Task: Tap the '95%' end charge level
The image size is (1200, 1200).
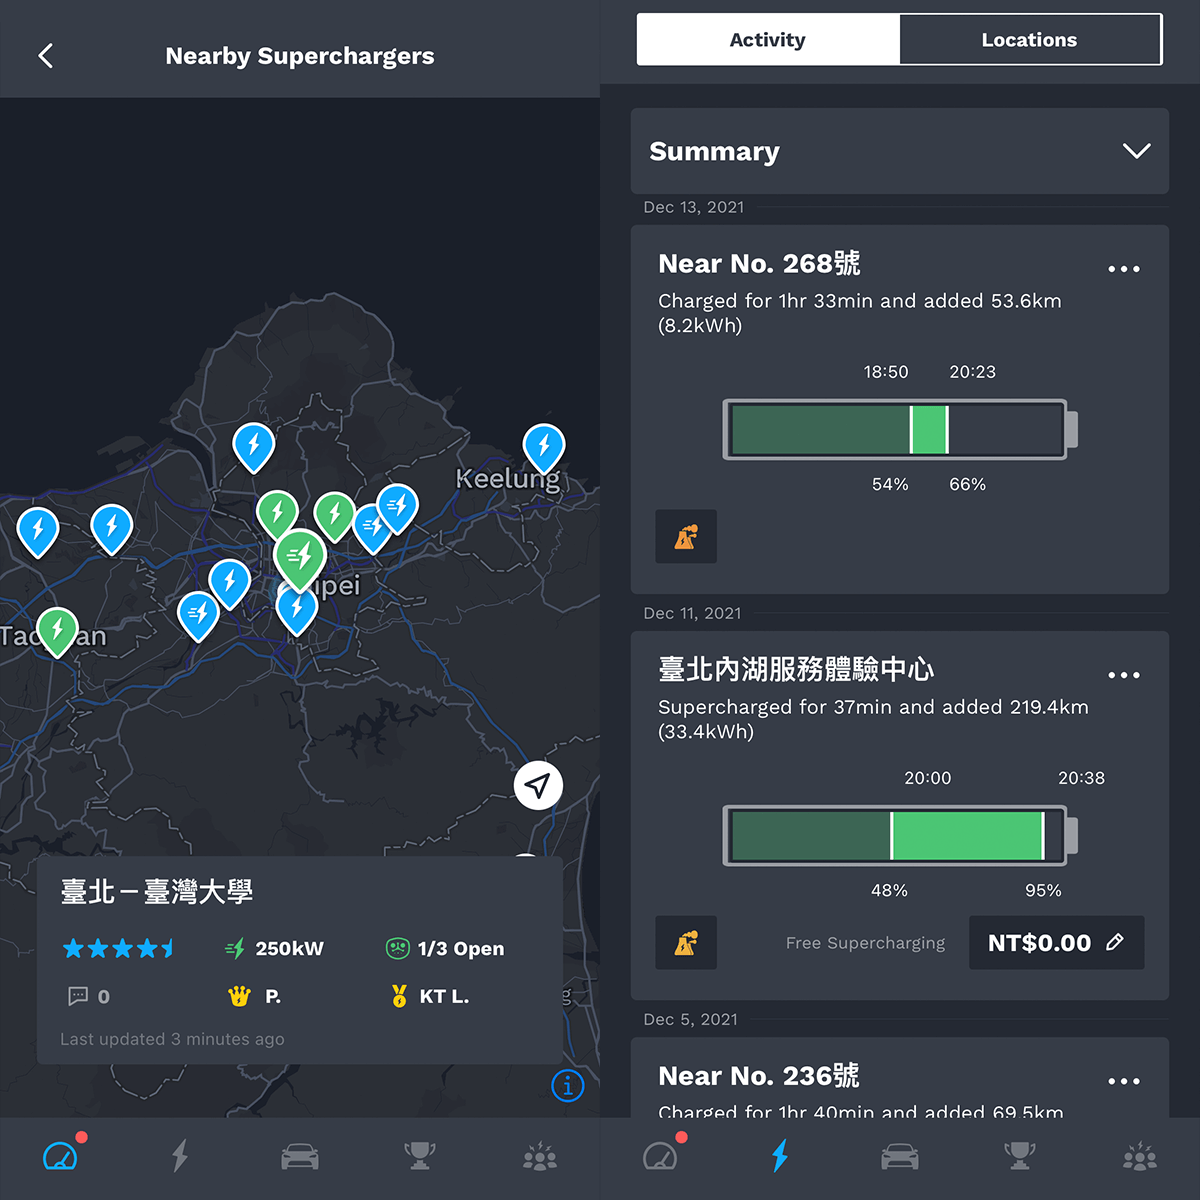Action: tap(1043, 890)
